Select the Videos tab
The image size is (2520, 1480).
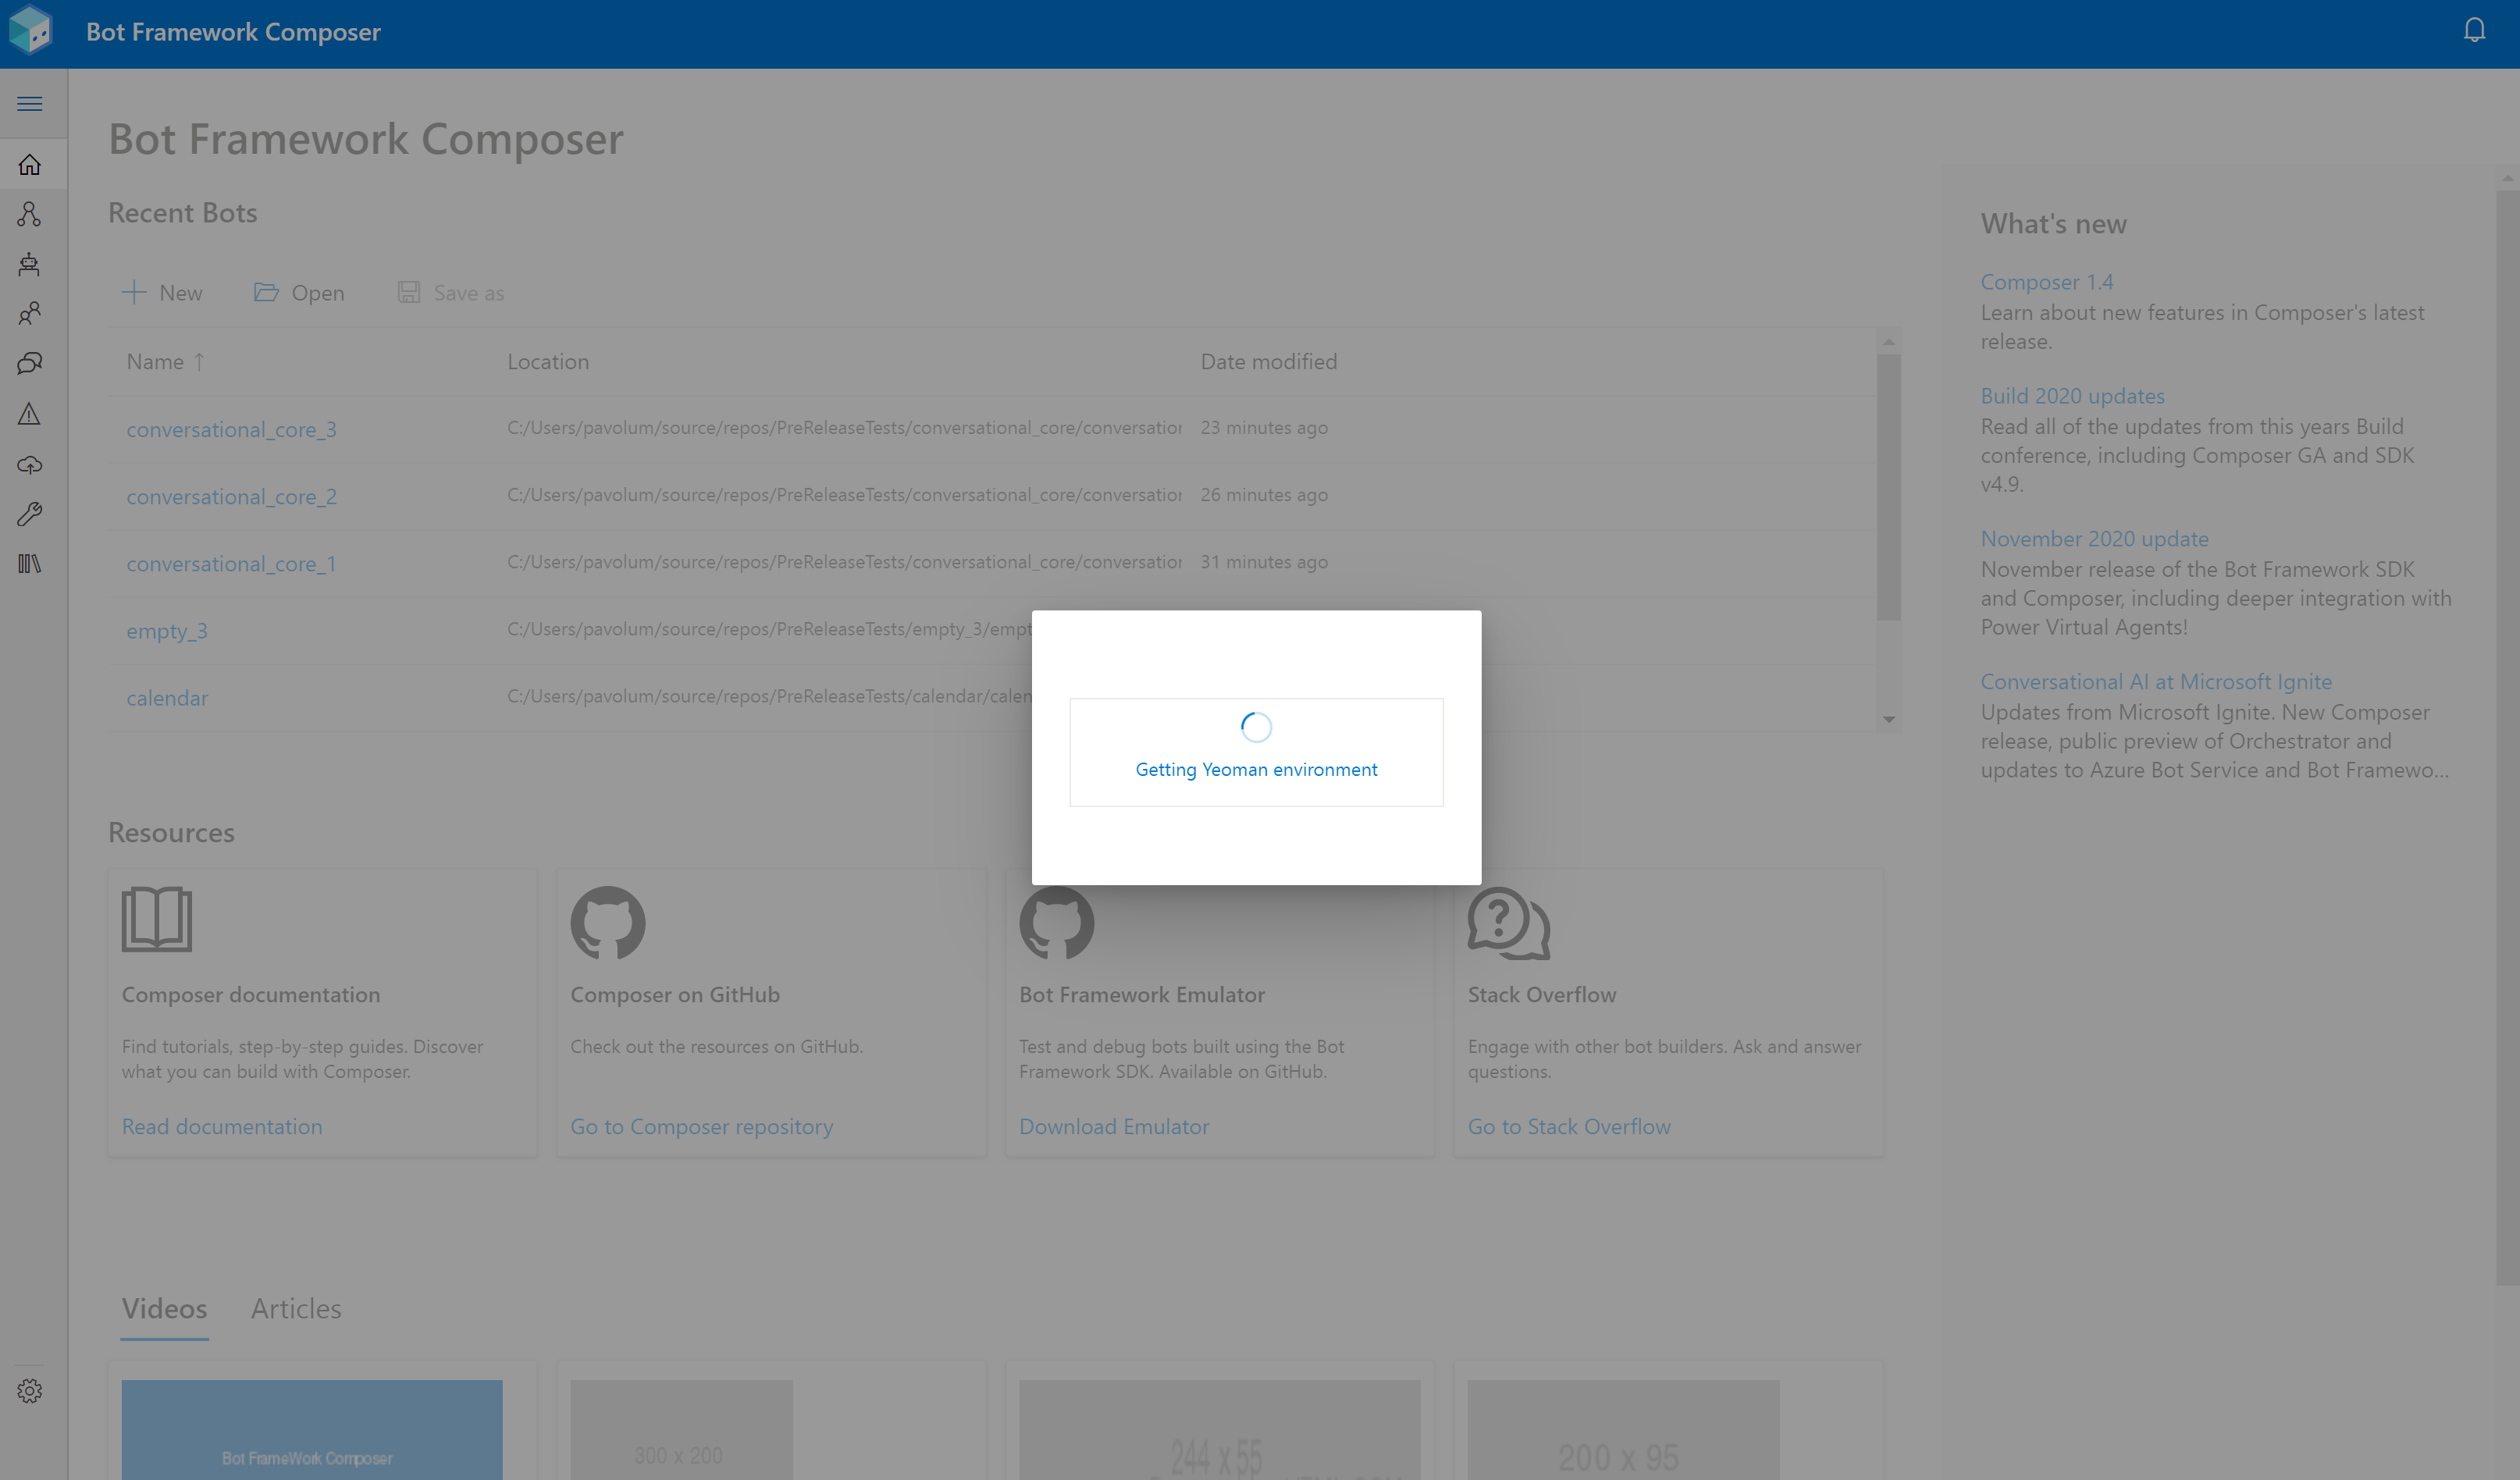click(164, 1308)
